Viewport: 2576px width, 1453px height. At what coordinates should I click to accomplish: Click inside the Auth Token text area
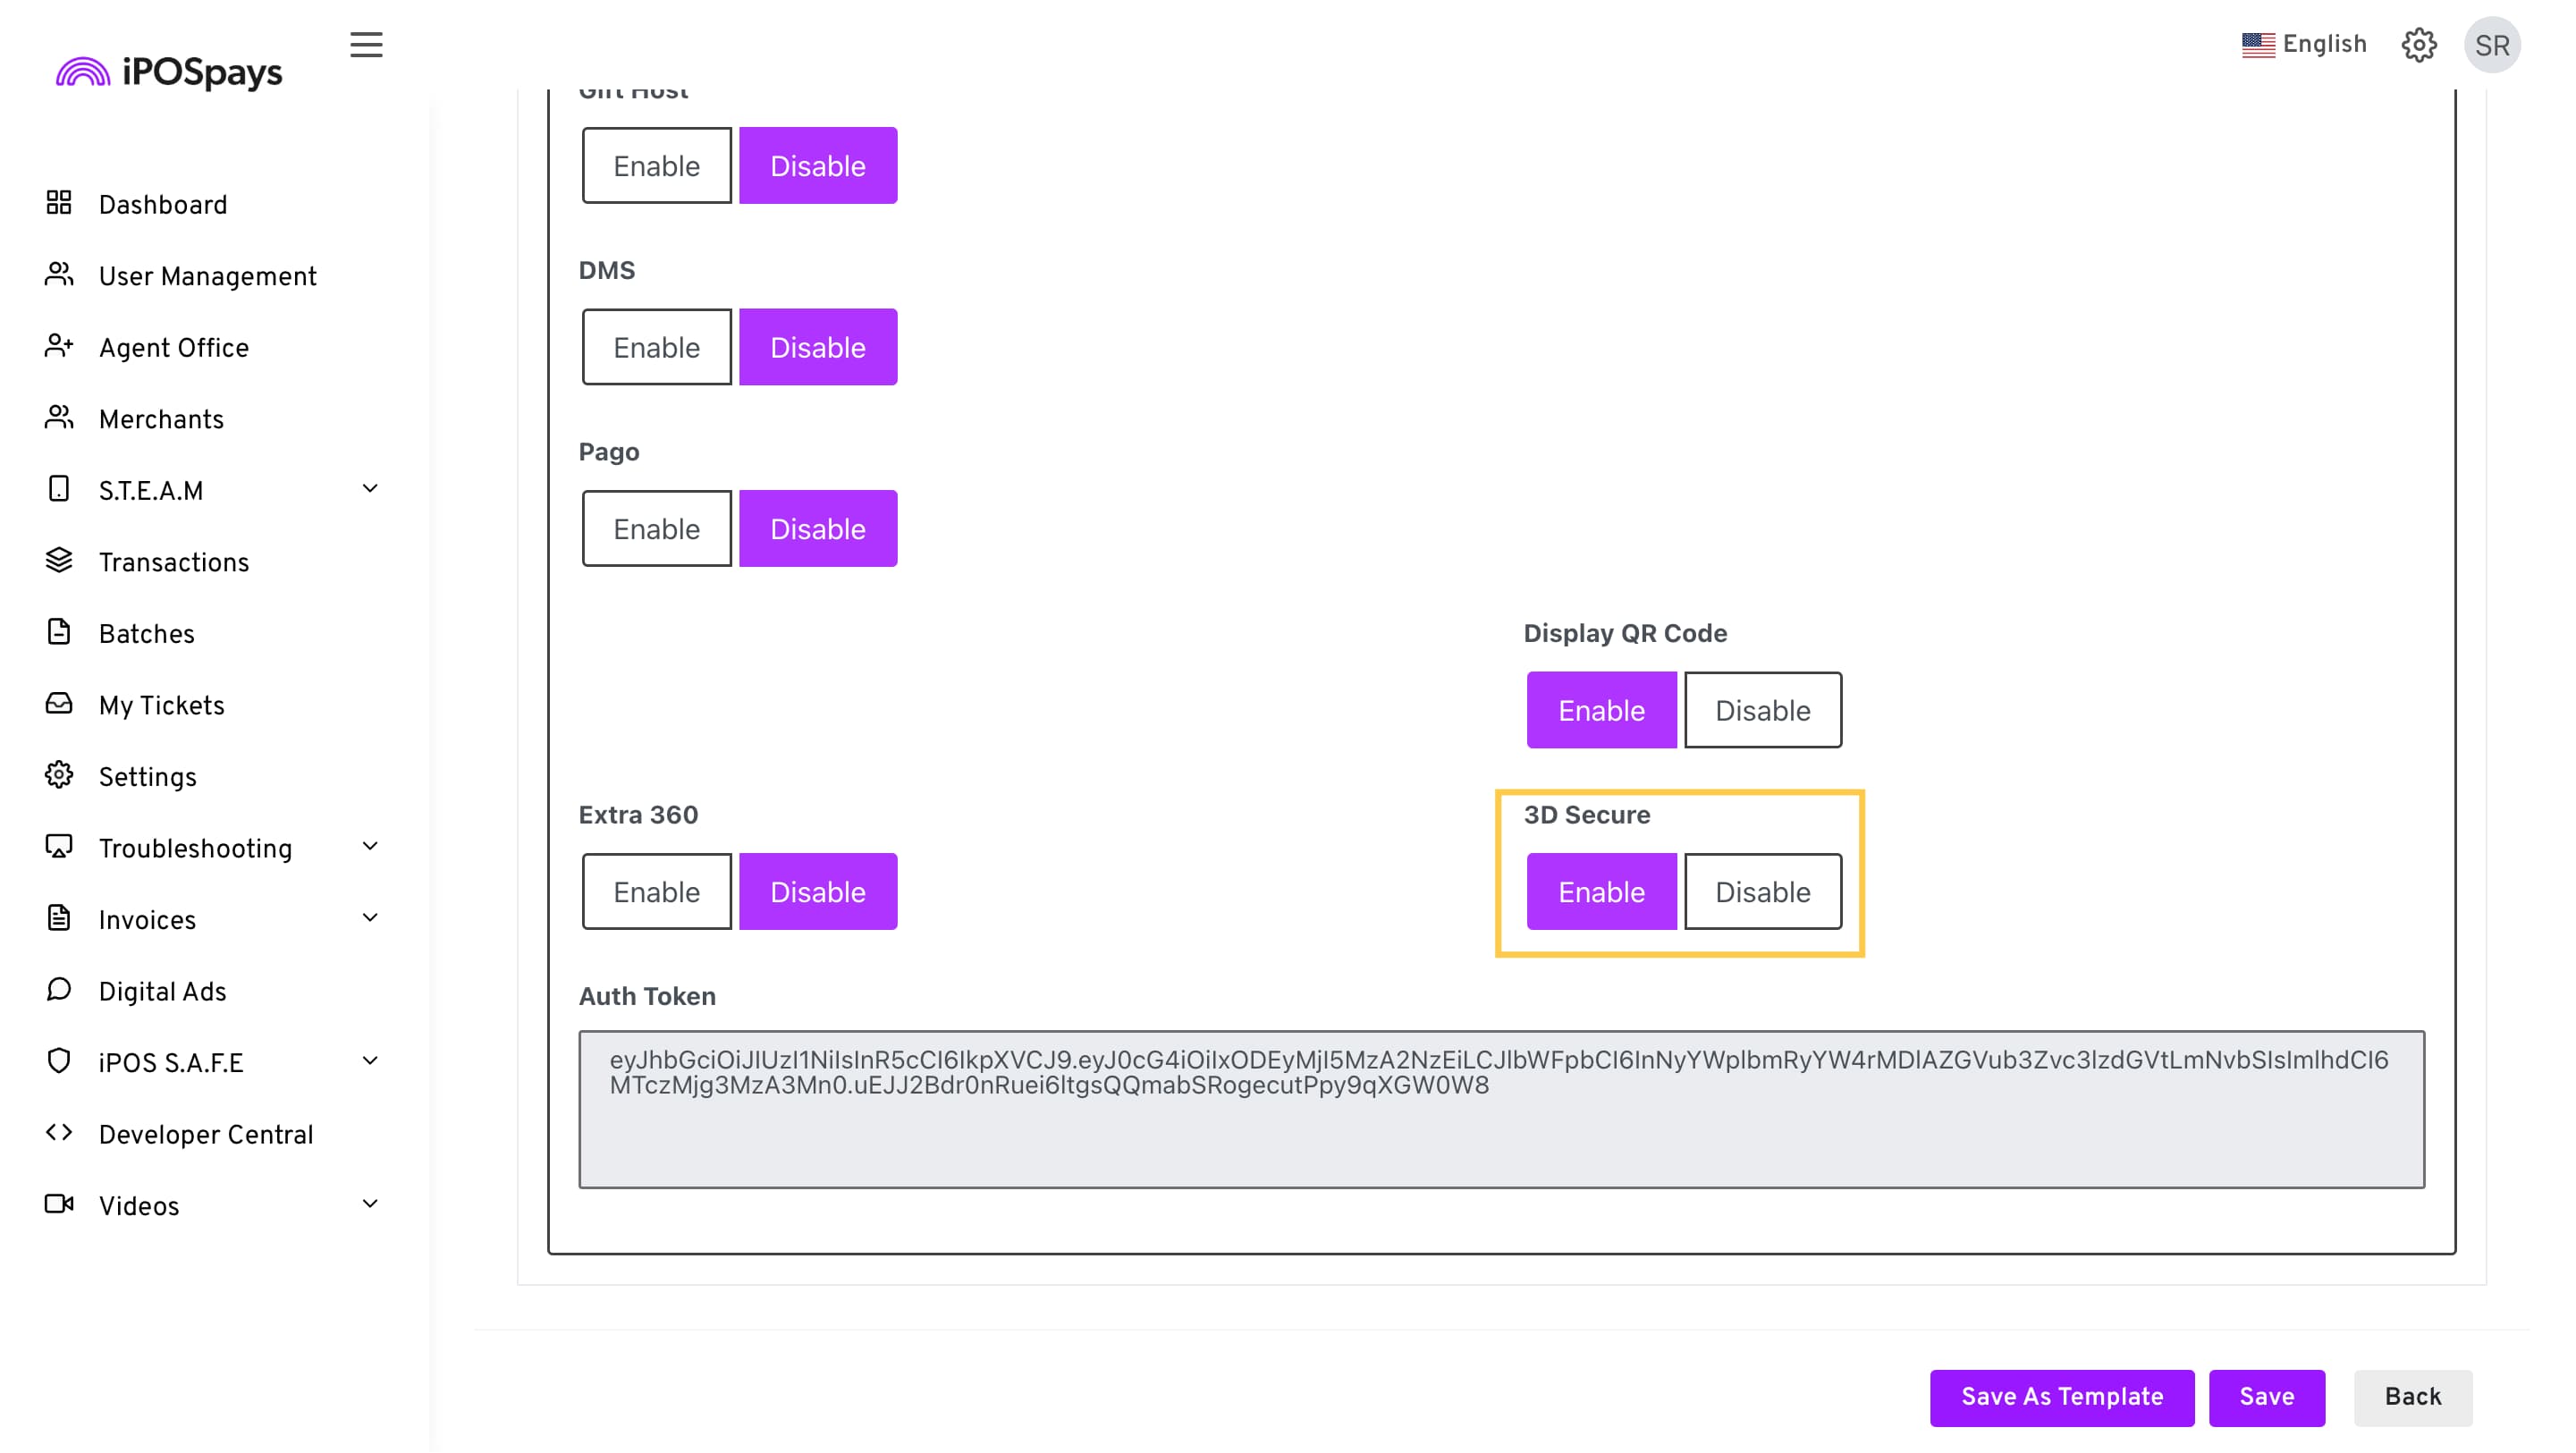point(1501,1110)
